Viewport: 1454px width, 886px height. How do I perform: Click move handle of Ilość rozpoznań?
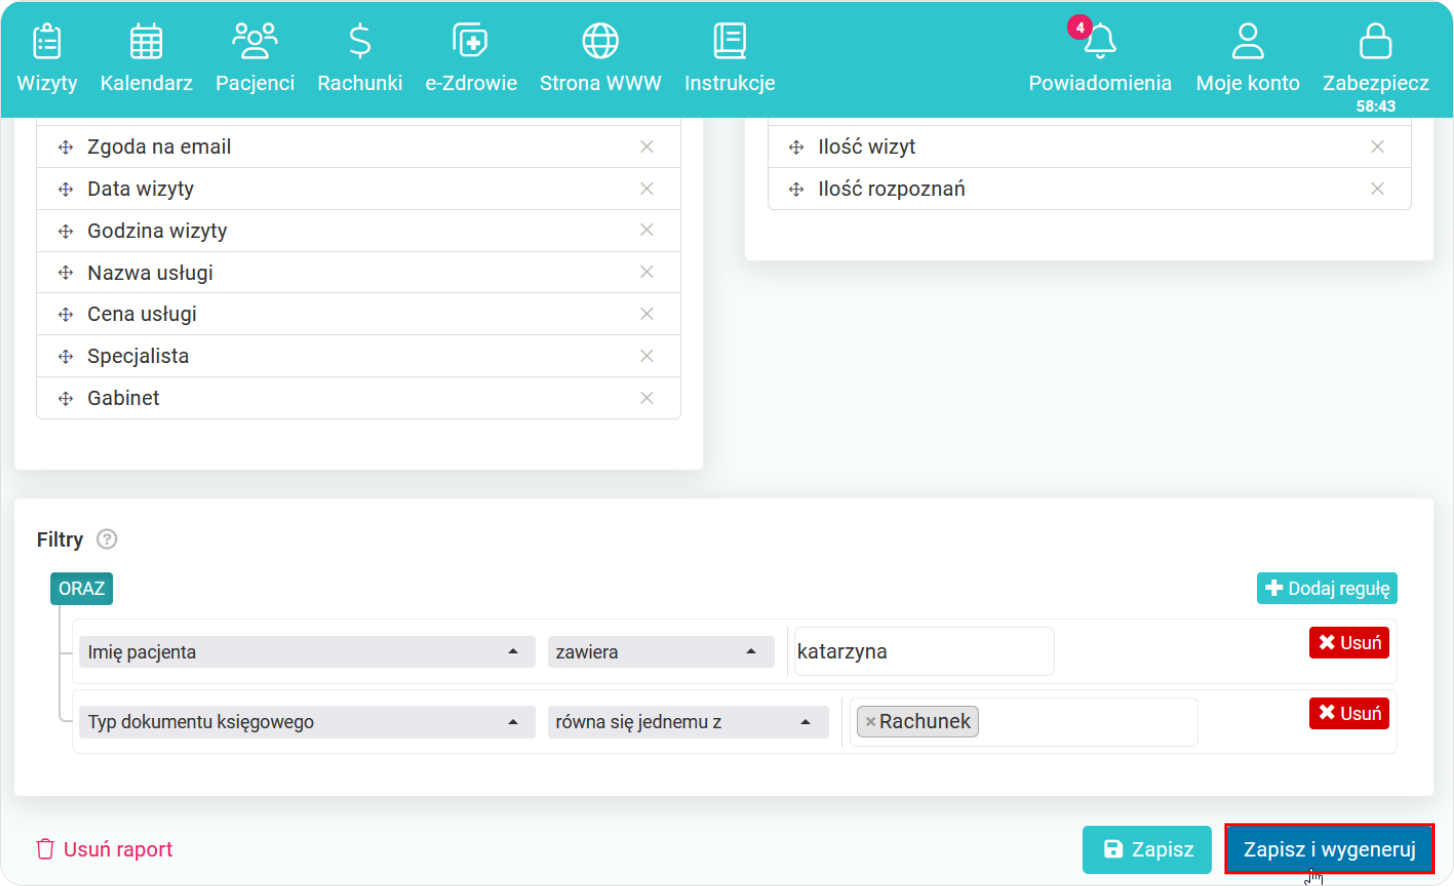[x=797, y=189]
